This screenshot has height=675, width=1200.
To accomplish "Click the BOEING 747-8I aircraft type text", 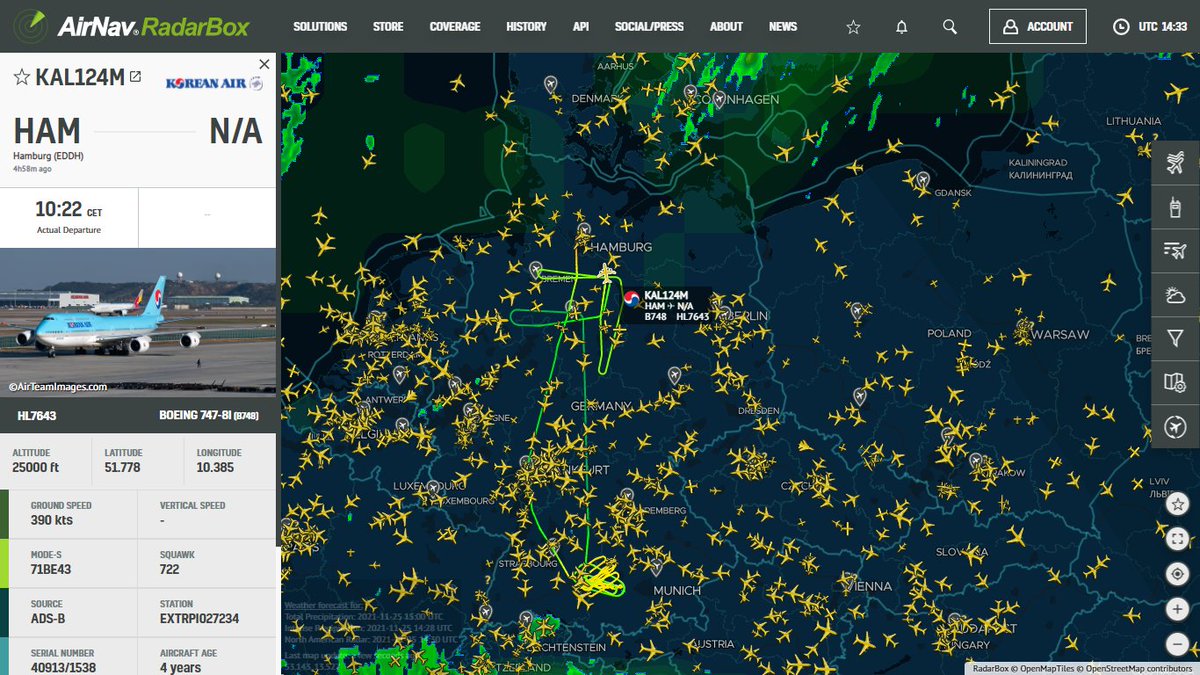I will (x=207, y=414).
